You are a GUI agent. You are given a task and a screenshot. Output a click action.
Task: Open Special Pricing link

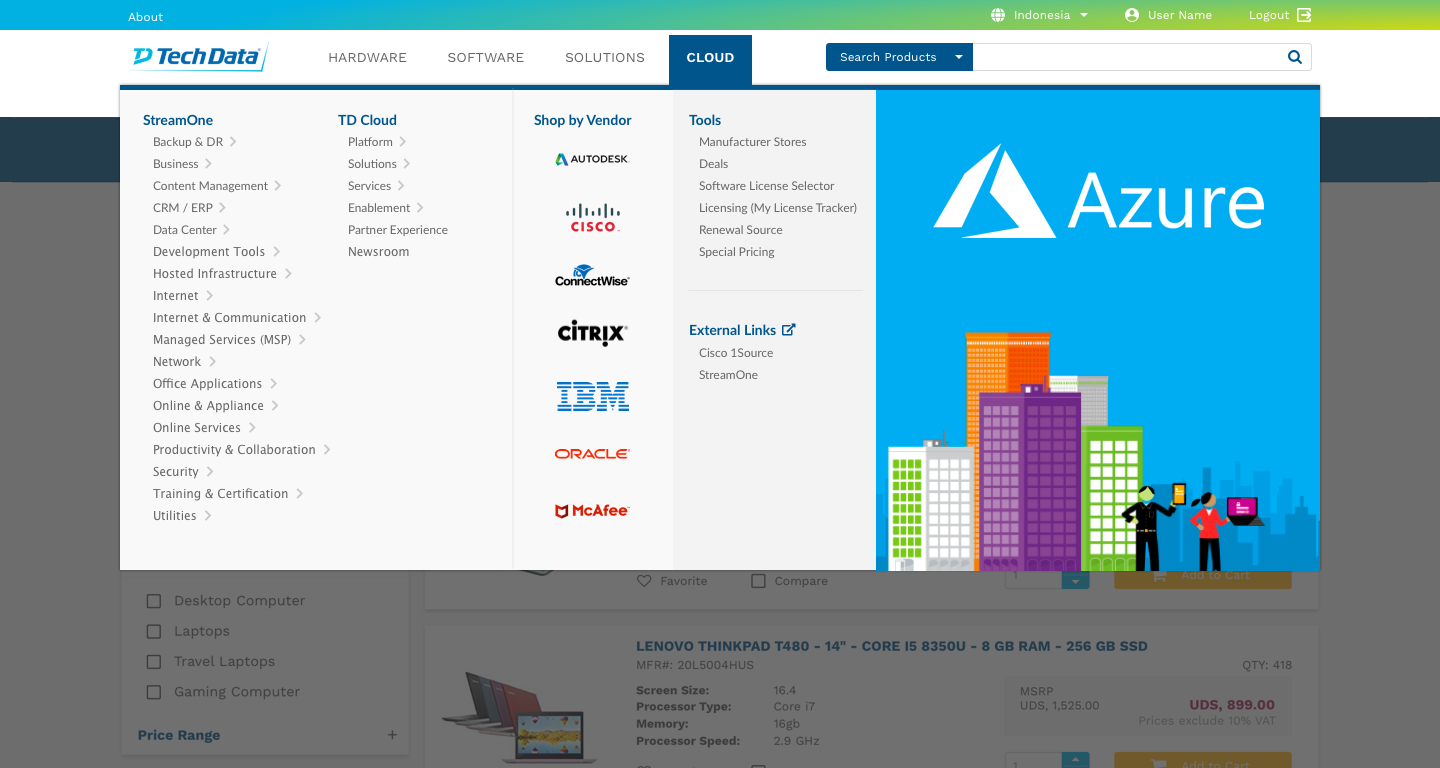pos(737,252)
